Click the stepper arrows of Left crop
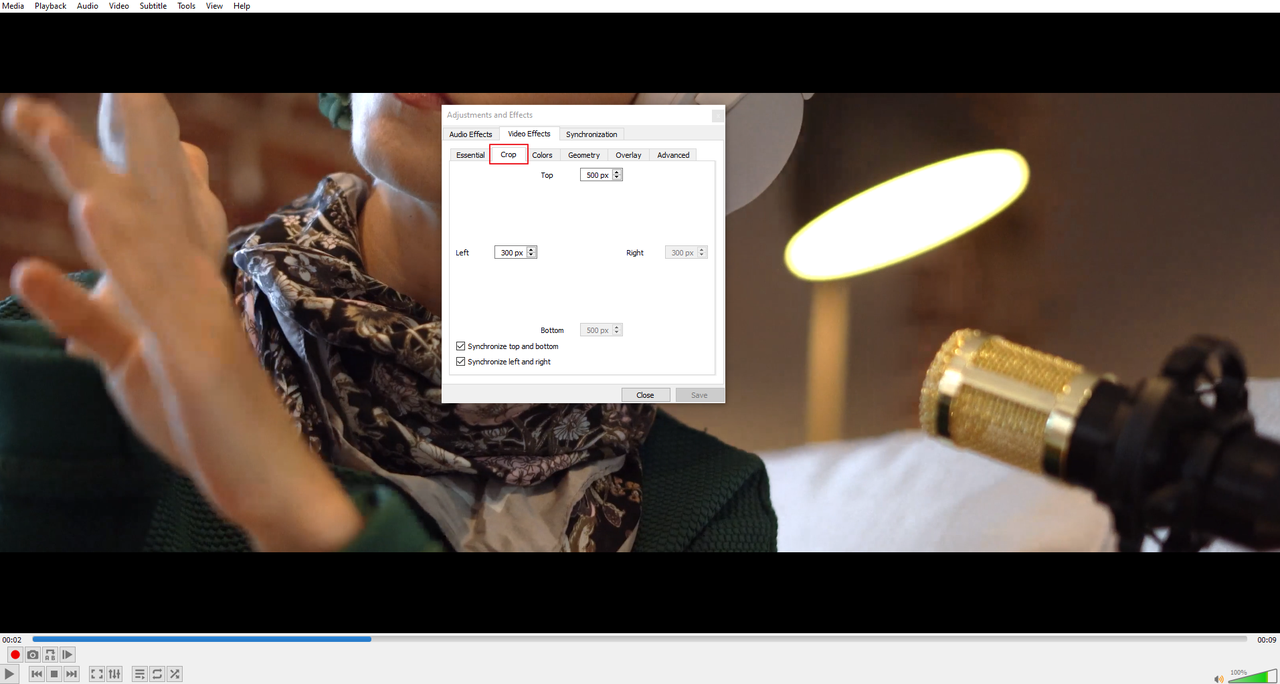The width and height of the screenshot is (1280, 684). coord(531,253)
